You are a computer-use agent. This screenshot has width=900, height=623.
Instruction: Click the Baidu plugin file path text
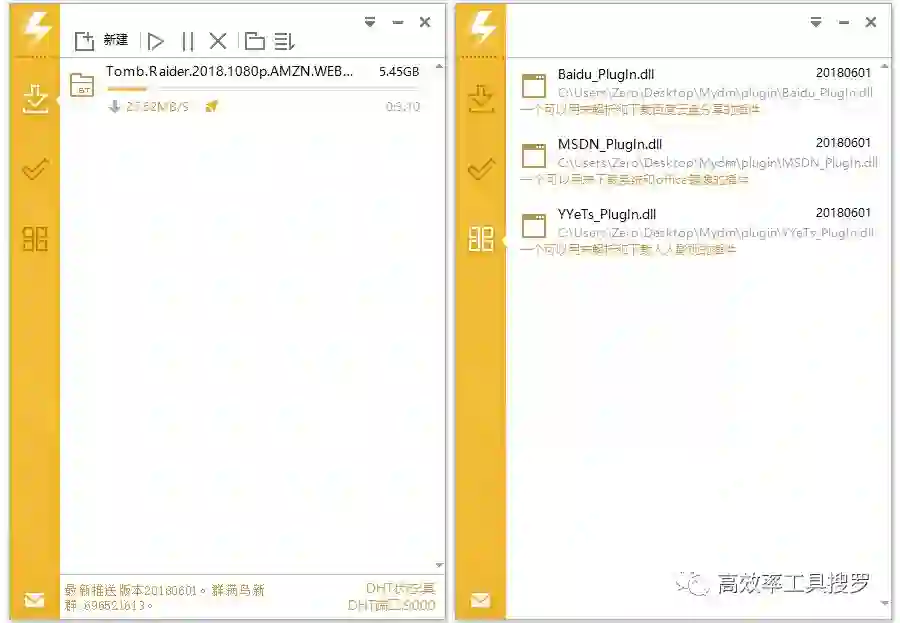(715, 92)
